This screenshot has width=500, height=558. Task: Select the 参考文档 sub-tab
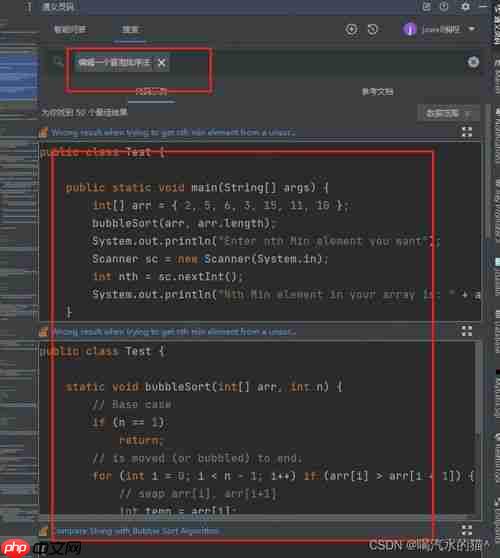(378, 92)
